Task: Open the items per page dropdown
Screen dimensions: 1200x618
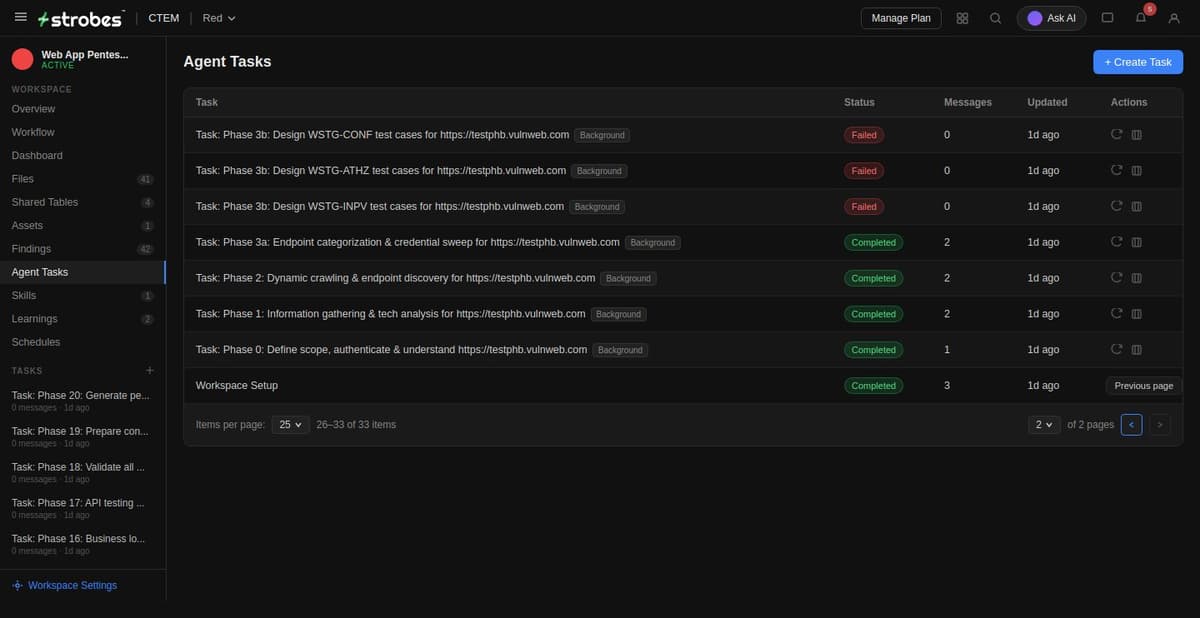Action: (x=291, y=425)
